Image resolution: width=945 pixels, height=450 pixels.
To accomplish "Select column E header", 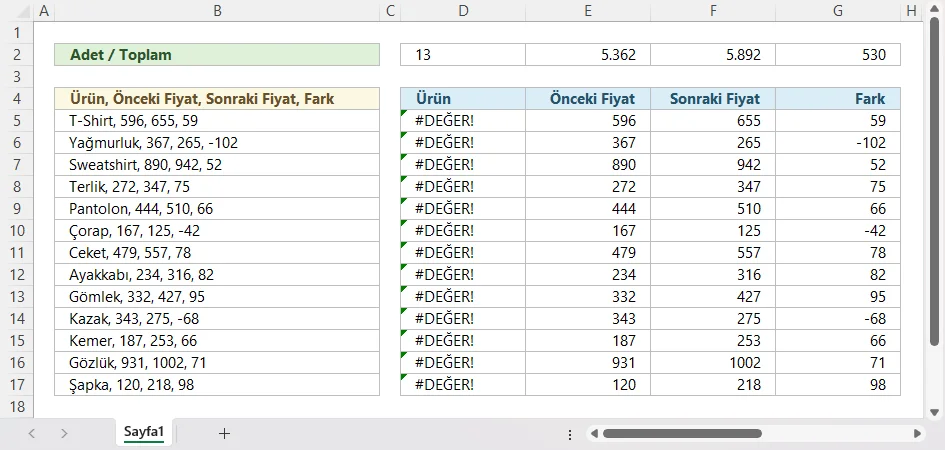I will tap(587, 11).
